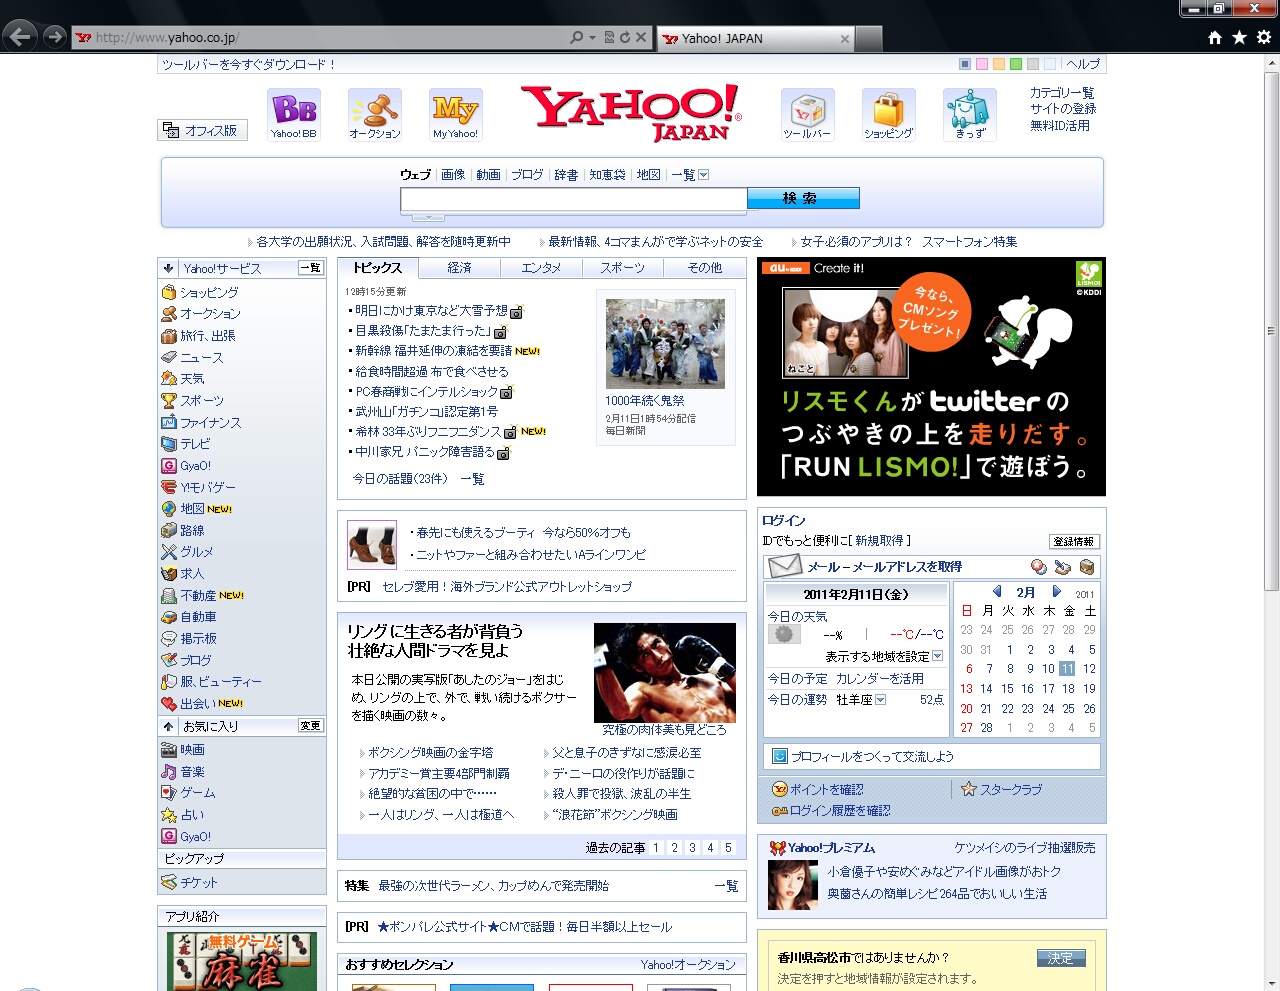
Task: Refresh the page with the address bar button
Action: click(625, 38)
